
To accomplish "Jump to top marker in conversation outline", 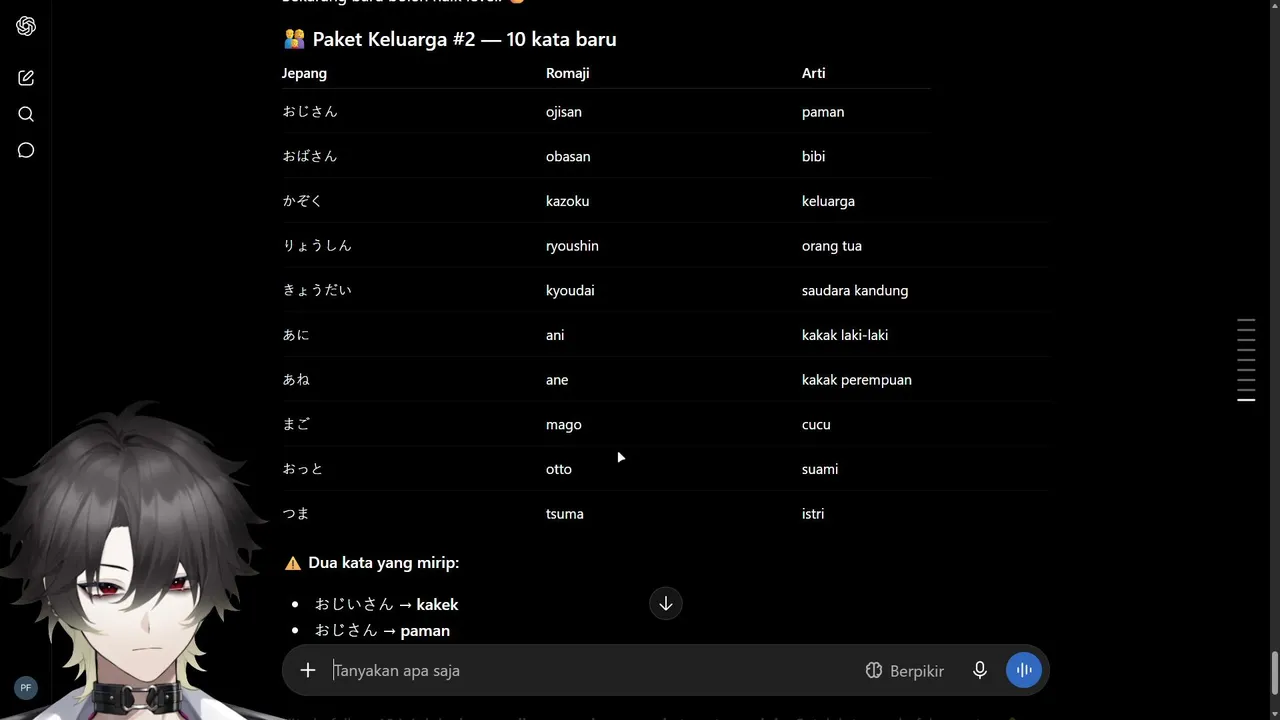I will coord(1246,320).
